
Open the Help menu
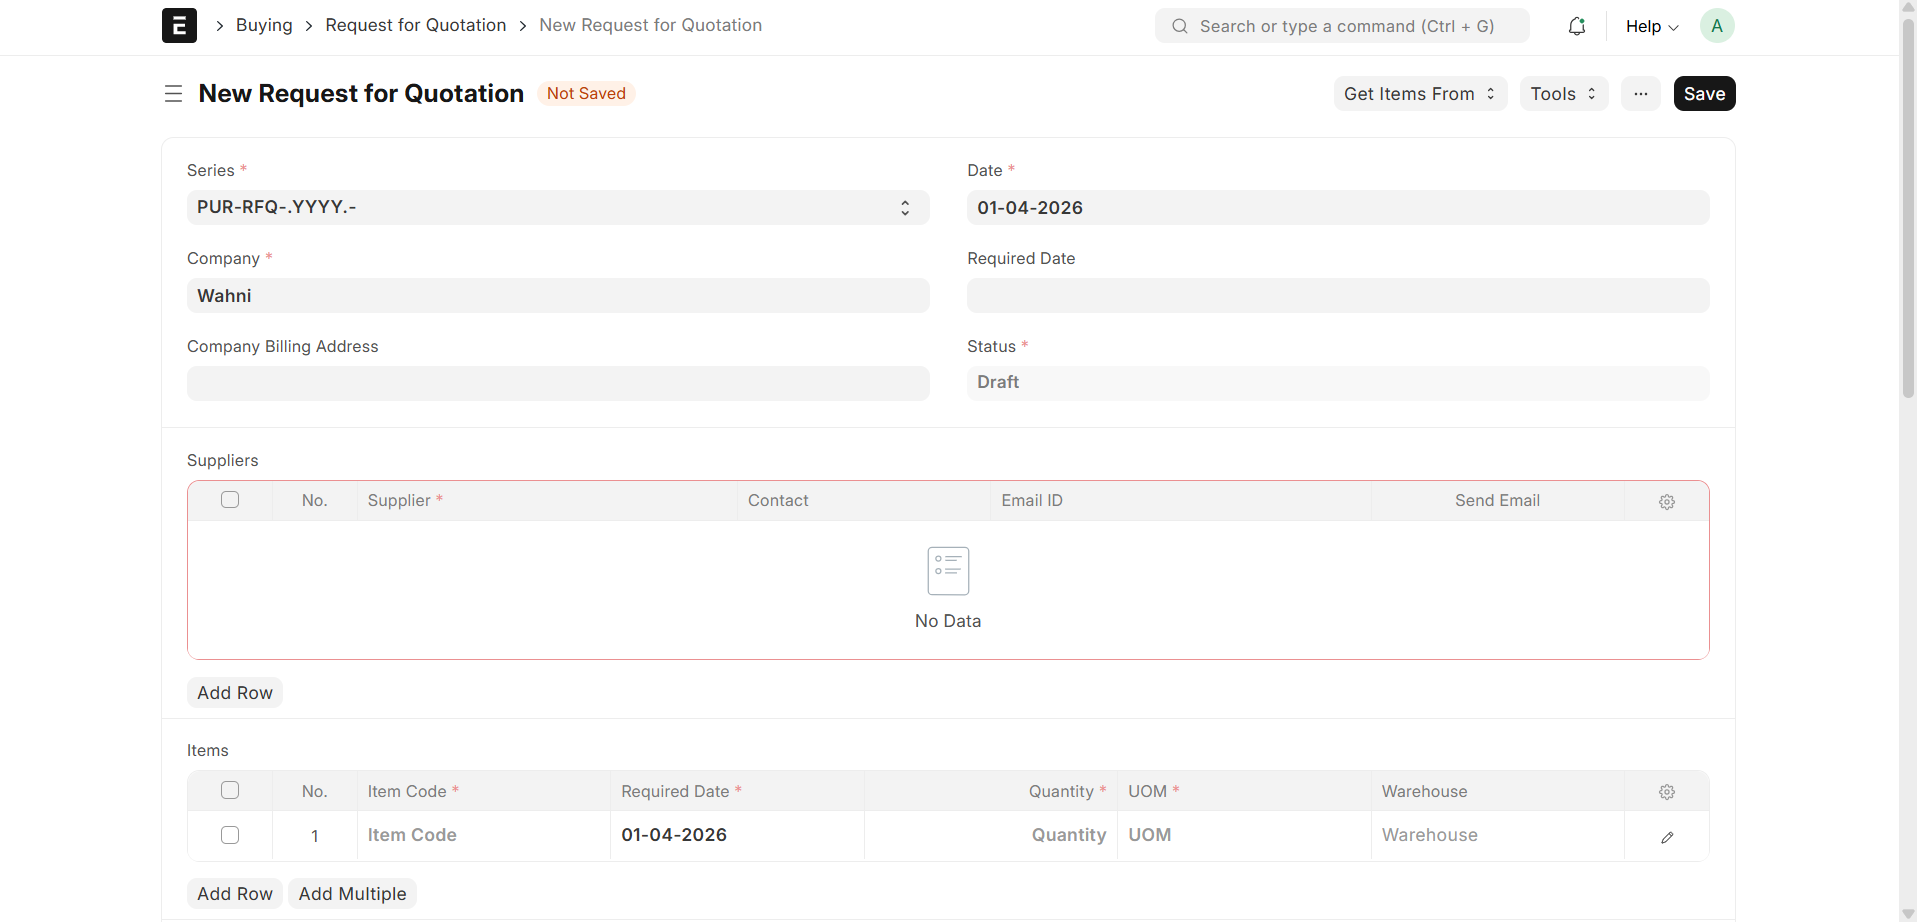click(x=1652, y=26)
